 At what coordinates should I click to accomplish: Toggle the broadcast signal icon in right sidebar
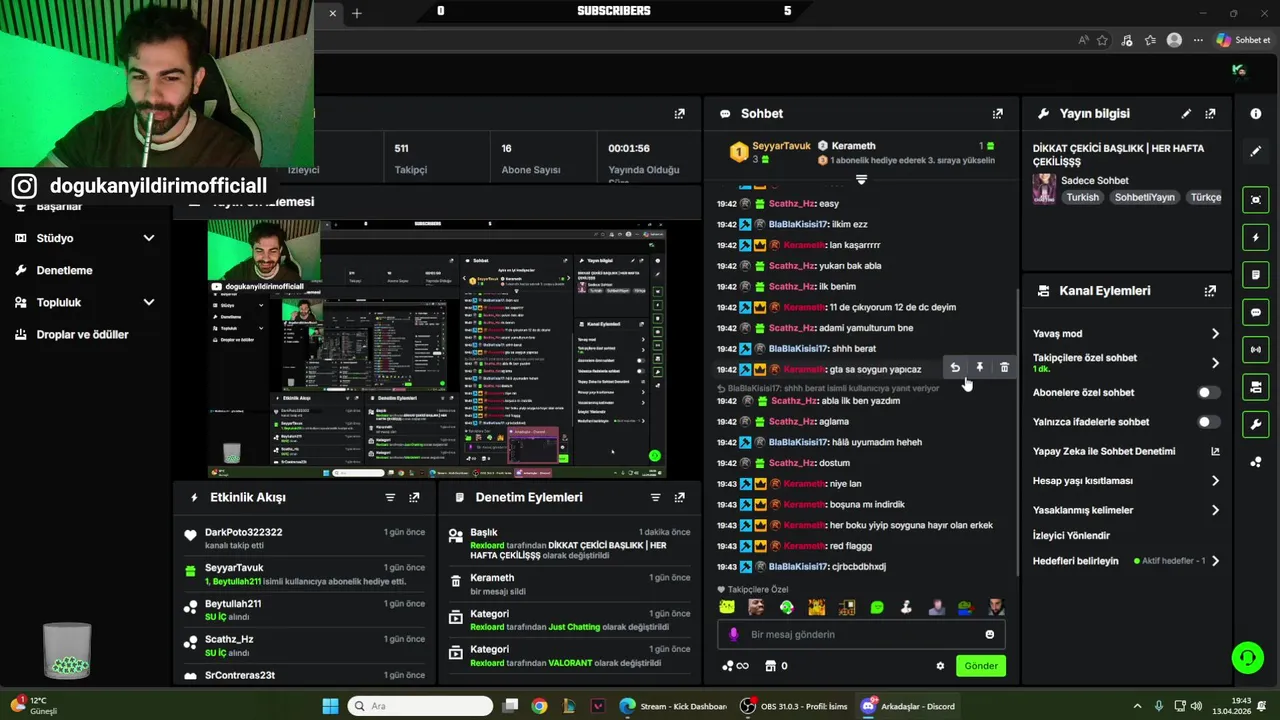point(1256,349)
